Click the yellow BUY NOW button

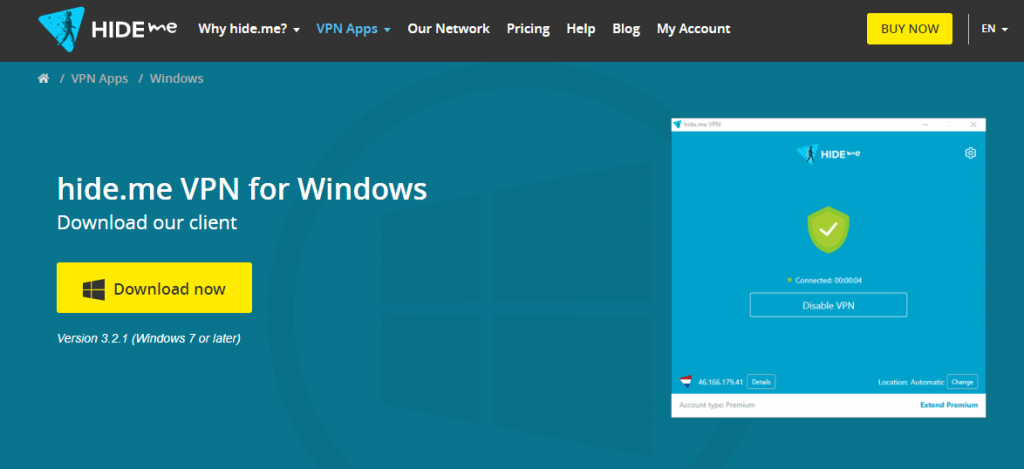pos(910,29)
